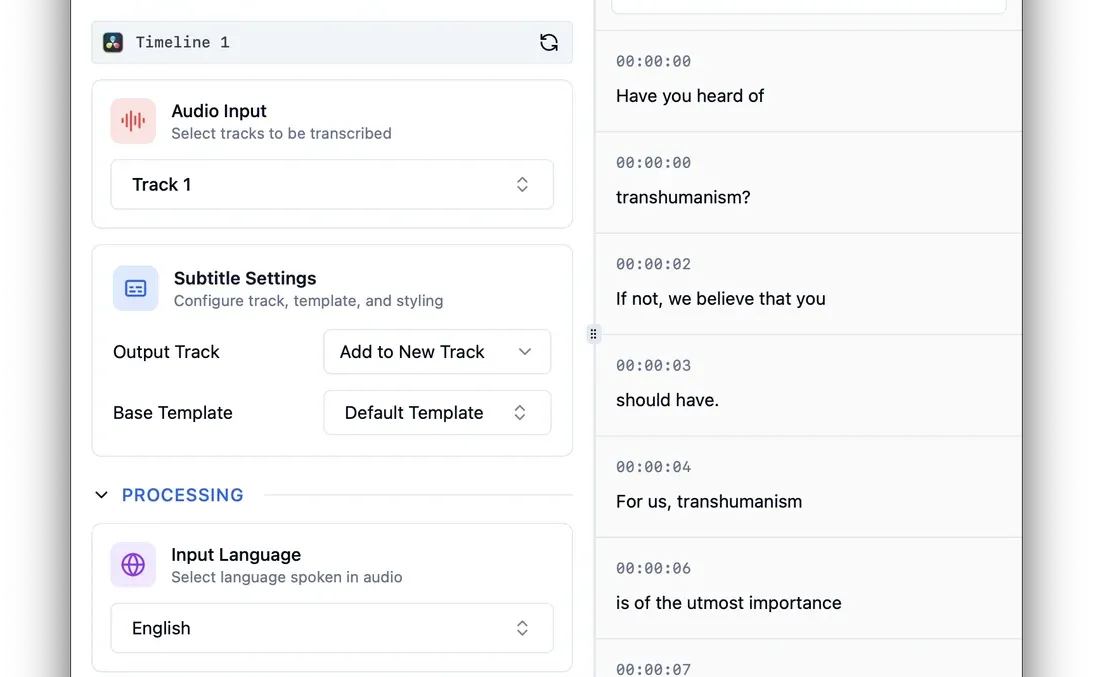Click the panel resize drag handle
The height and width of the screenshot is (677, 1093).
pos(593,334)
